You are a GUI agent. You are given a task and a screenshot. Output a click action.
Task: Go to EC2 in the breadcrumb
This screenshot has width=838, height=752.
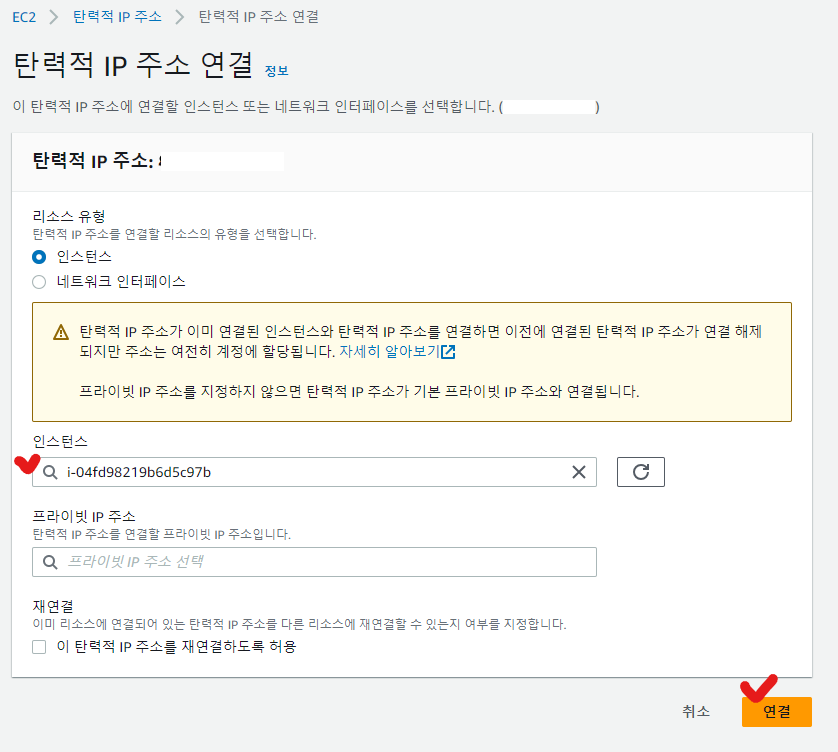[24, 17]
